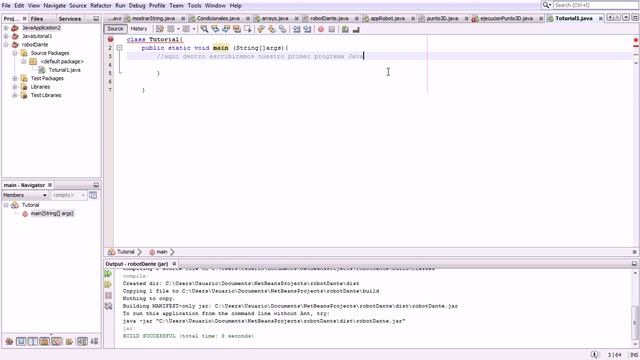Click Shift Line Right icon

coord(307,29)
